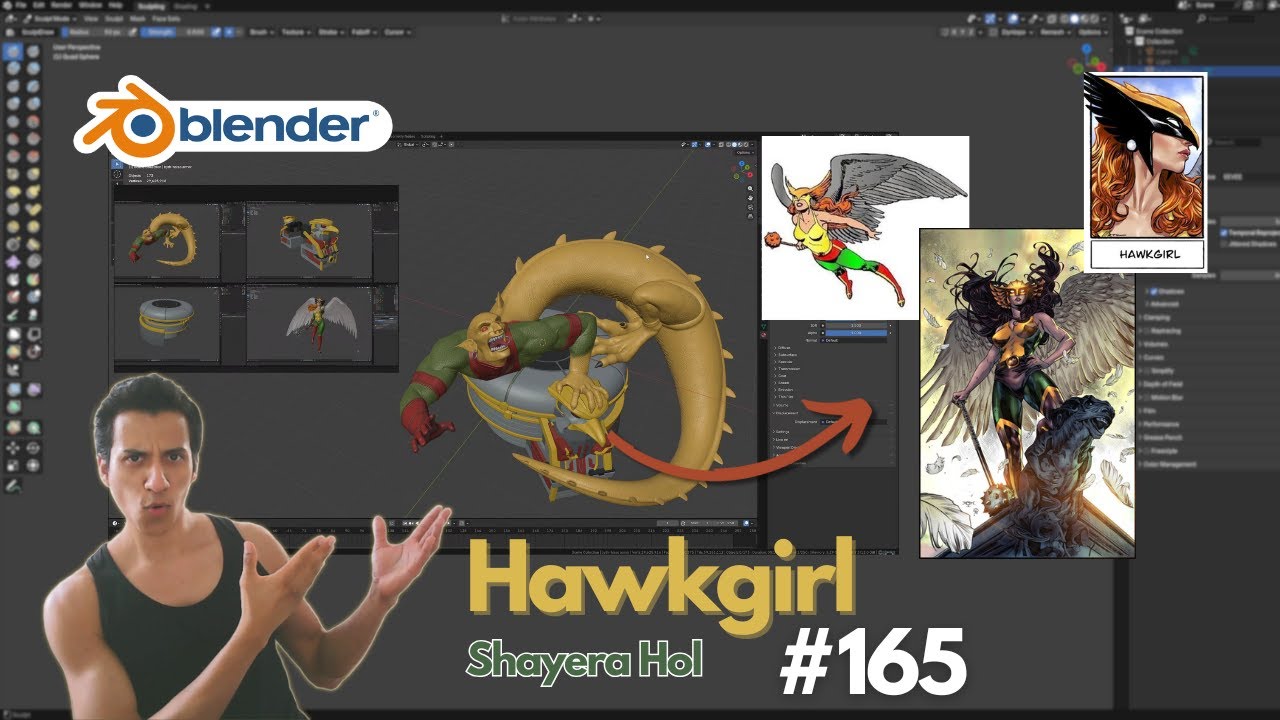The height and width of the screenshot is (720, 1280).
Task: Select the Clay Strips brush
Action: (x=33, y=68)
